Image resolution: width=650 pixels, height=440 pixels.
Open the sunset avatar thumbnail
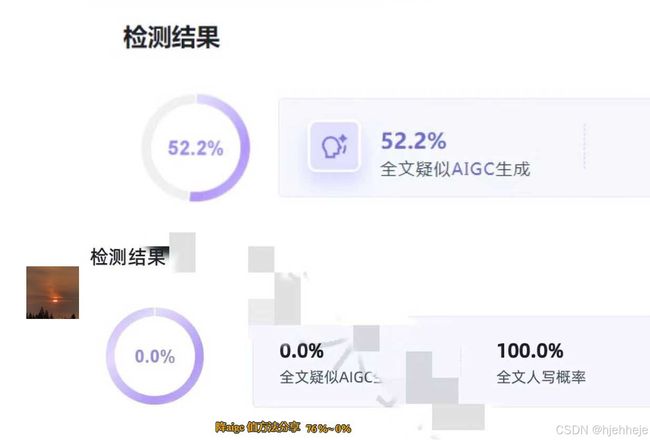coord(53,293)
